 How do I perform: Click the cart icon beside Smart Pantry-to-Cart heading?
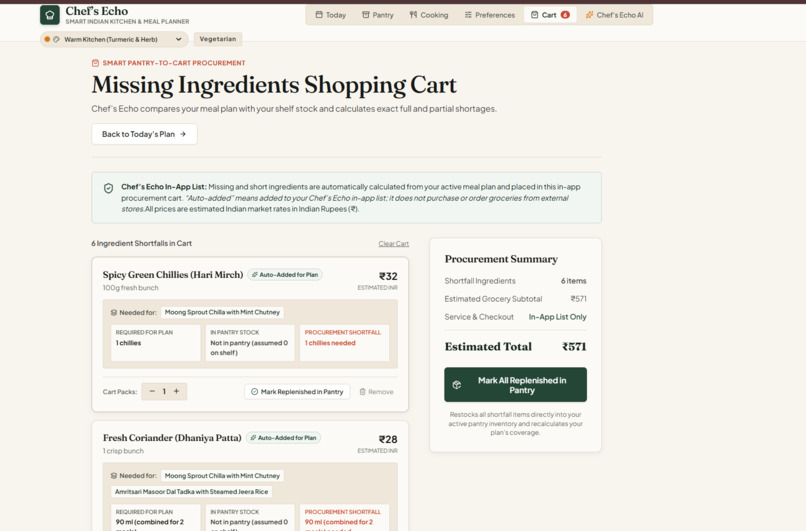pos(95,63)
